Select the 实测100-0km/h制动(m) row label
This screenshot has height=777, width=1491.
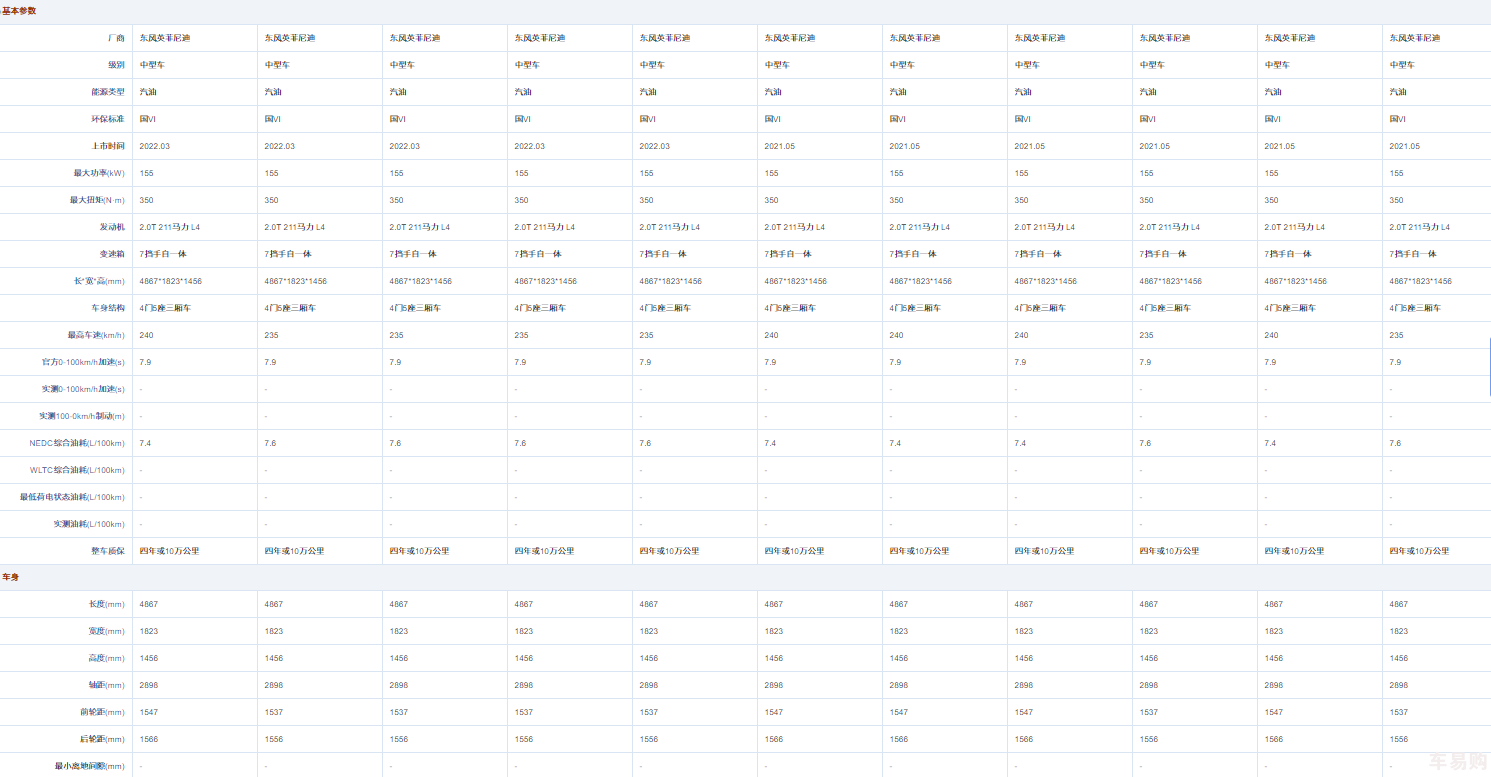[x=82, y=416]
